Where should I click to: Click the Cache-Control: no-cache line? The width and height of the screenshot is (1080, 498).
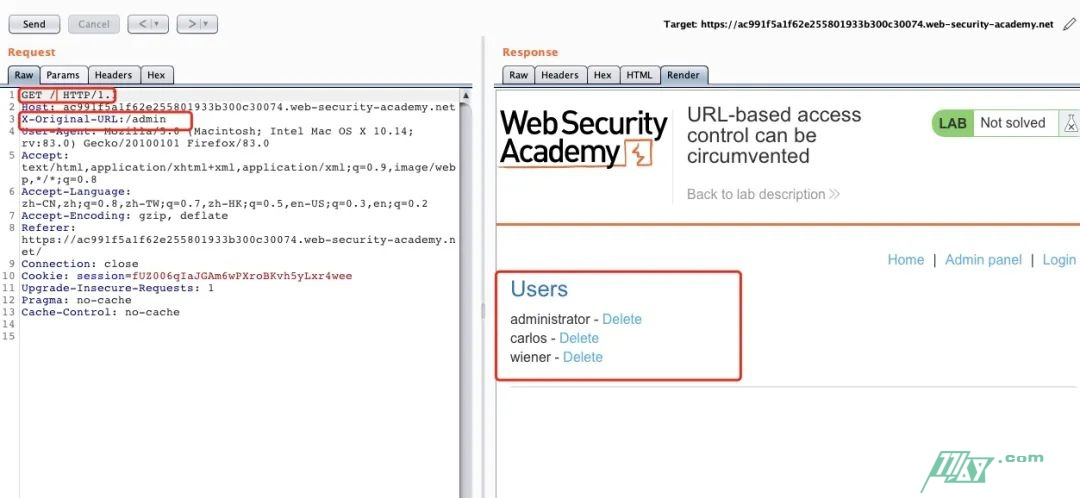click(101, 312)
